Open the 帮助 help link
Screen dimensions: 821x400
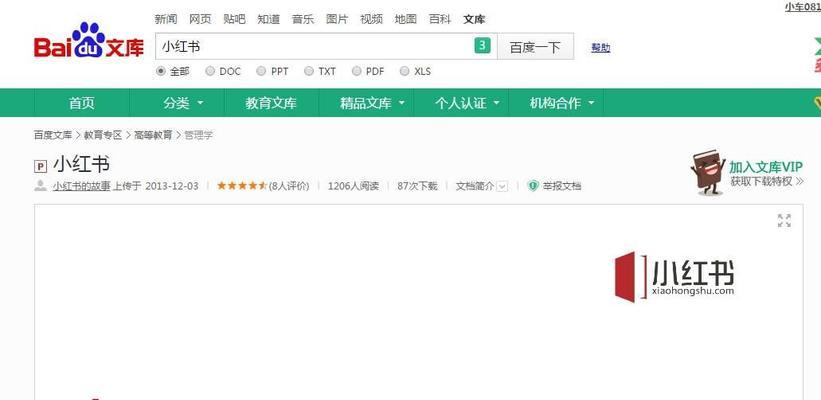point(601,48)
